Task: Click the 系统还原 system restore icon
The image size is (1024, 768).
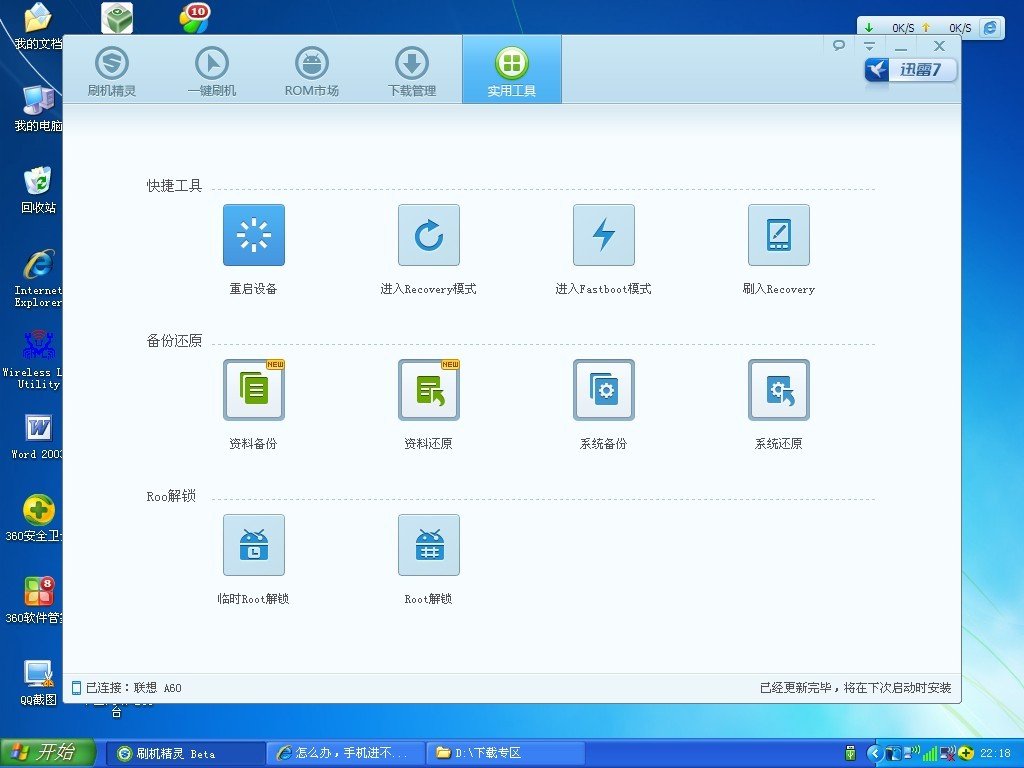Action: coord(778,390)
